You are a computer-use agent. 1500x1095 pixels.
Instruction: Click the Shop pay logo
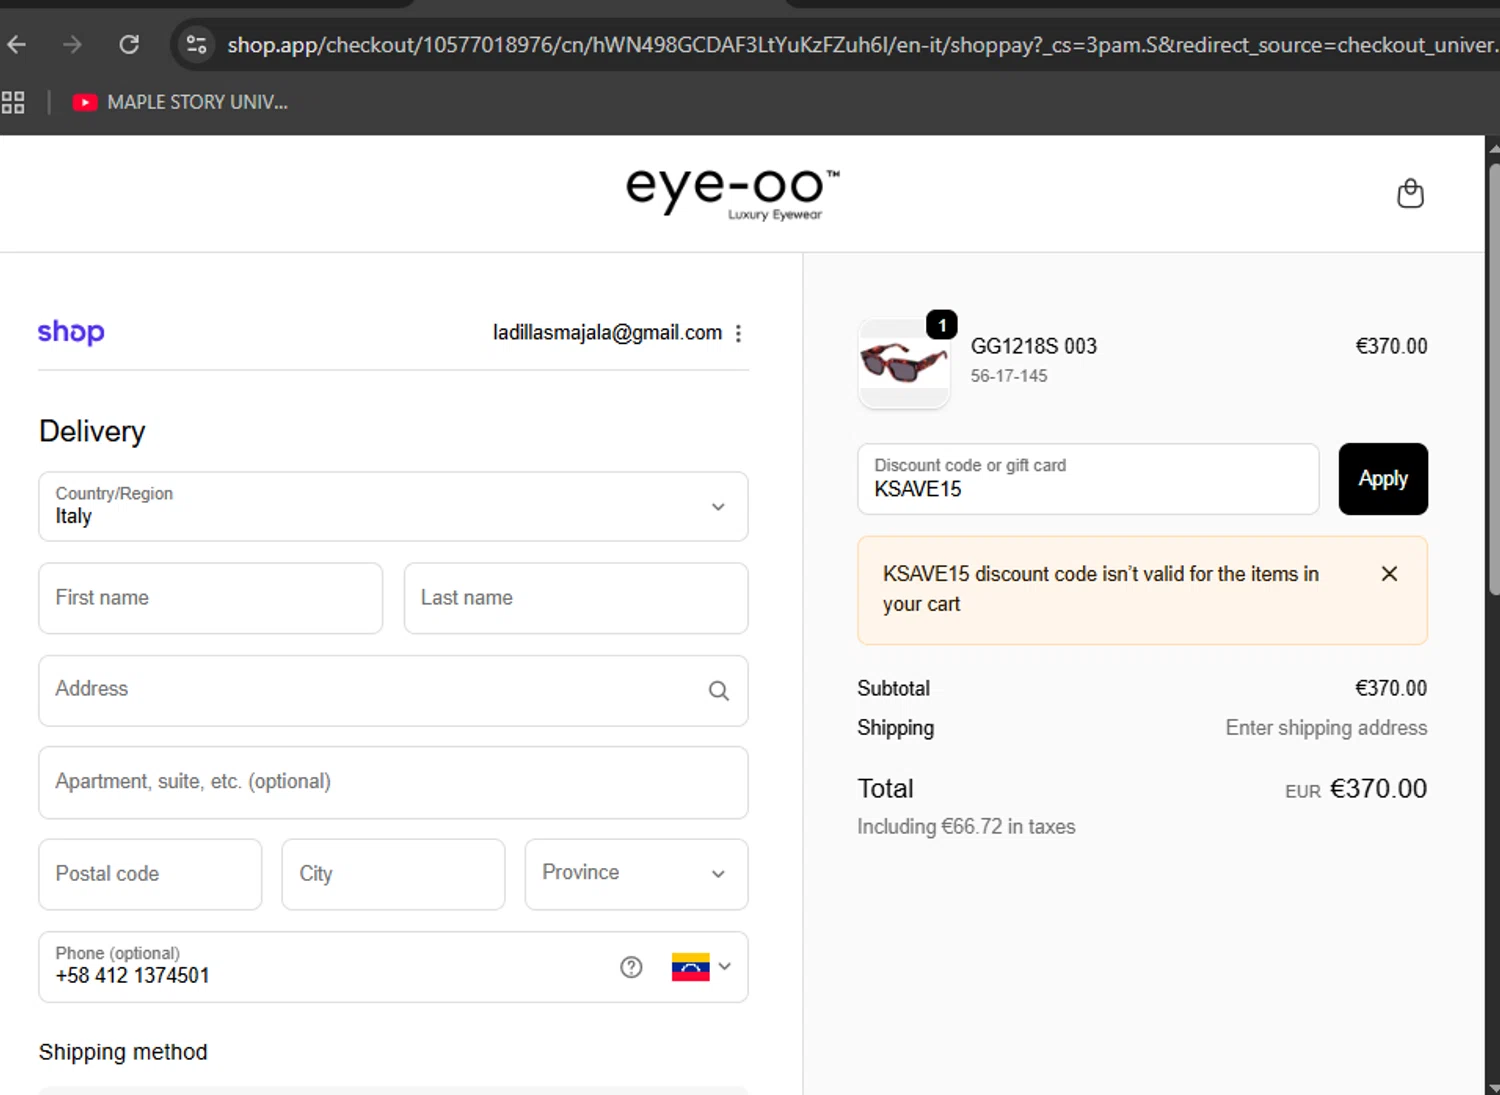(x=71, y=332)
